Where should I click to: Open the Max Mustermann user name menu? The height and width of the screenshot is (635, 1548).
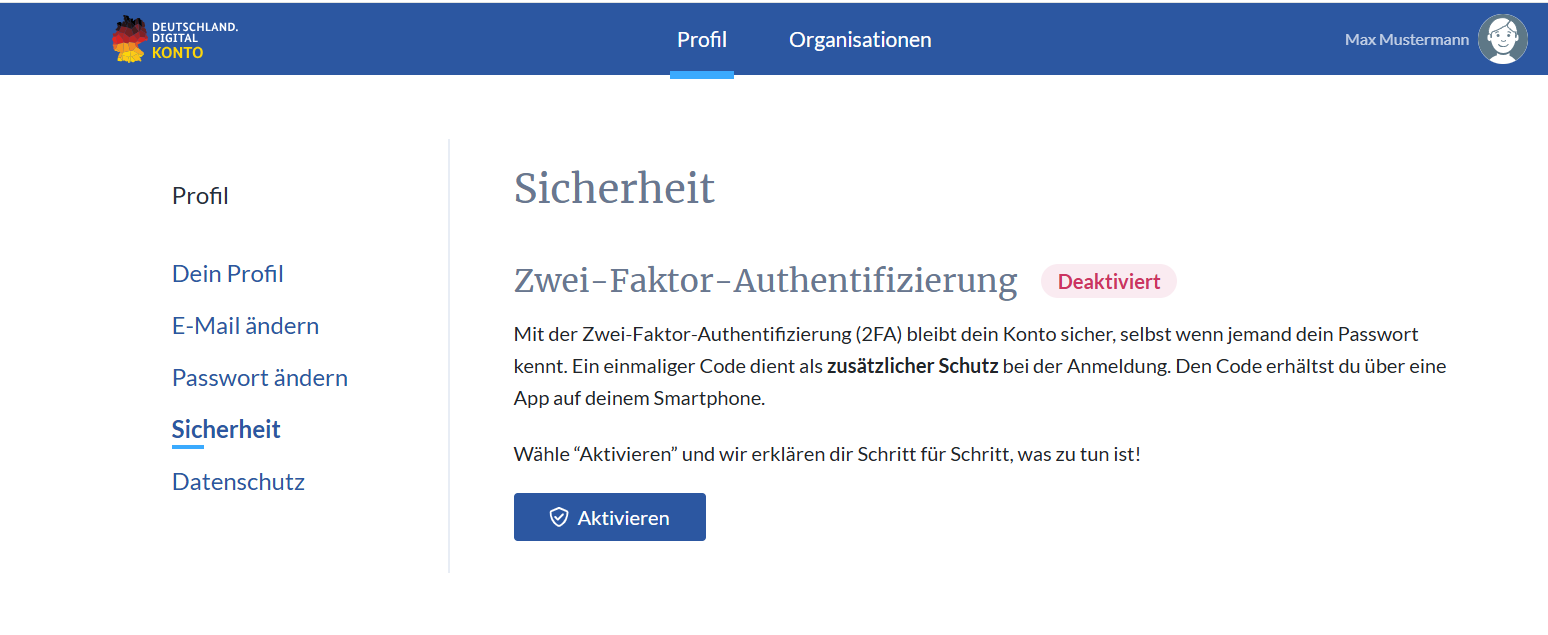click(x=1407, y=40)
